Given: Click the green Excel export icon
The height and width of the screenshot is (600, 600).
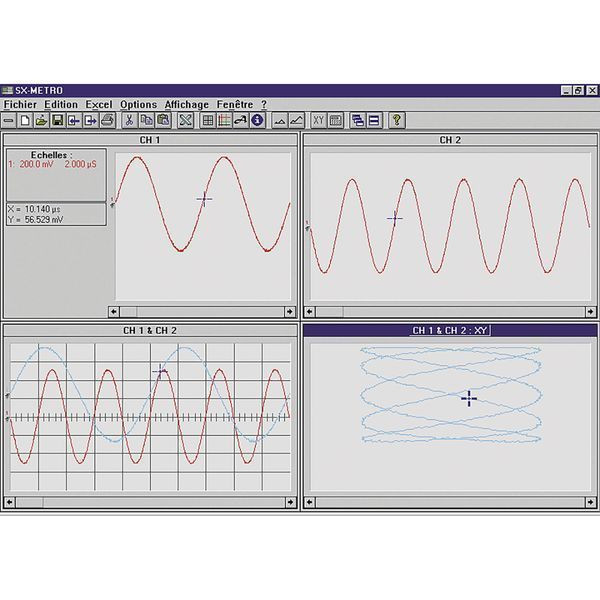Looking at the screenshot, I should [x=185, y=120].
